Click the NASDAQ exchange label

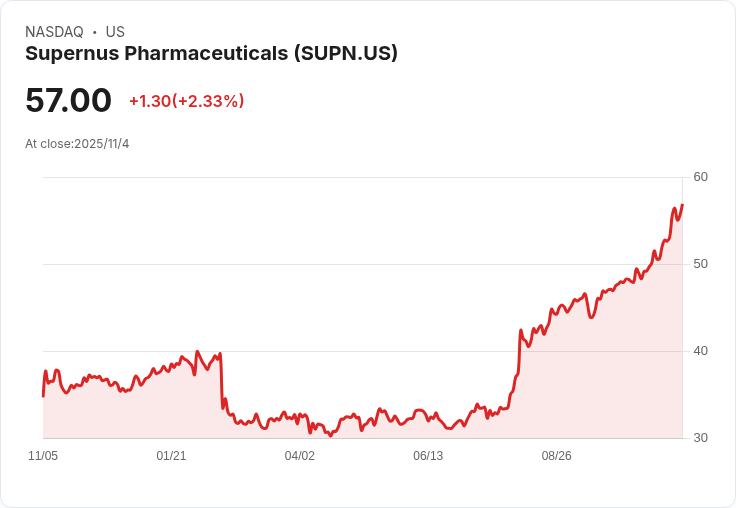coord(54,32)
